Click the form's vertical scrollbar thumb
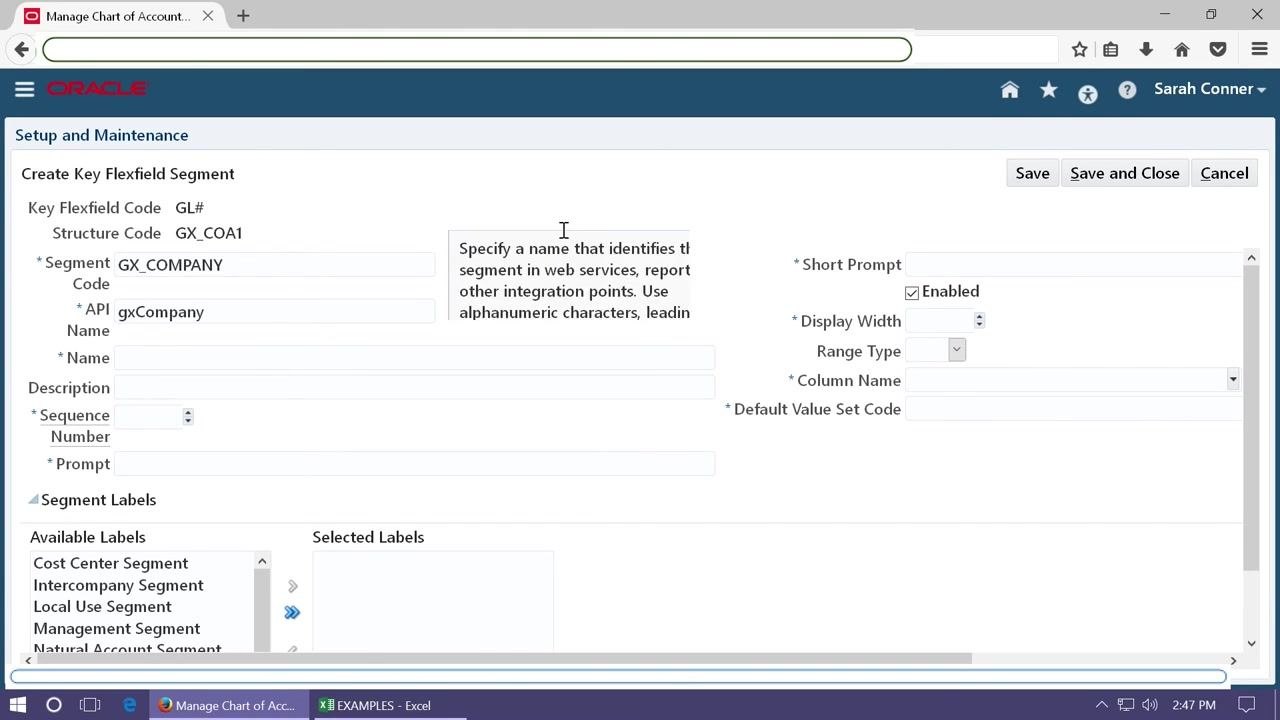The height and width of the screenshot is (720, 1280). click(x=1251, y=419)
